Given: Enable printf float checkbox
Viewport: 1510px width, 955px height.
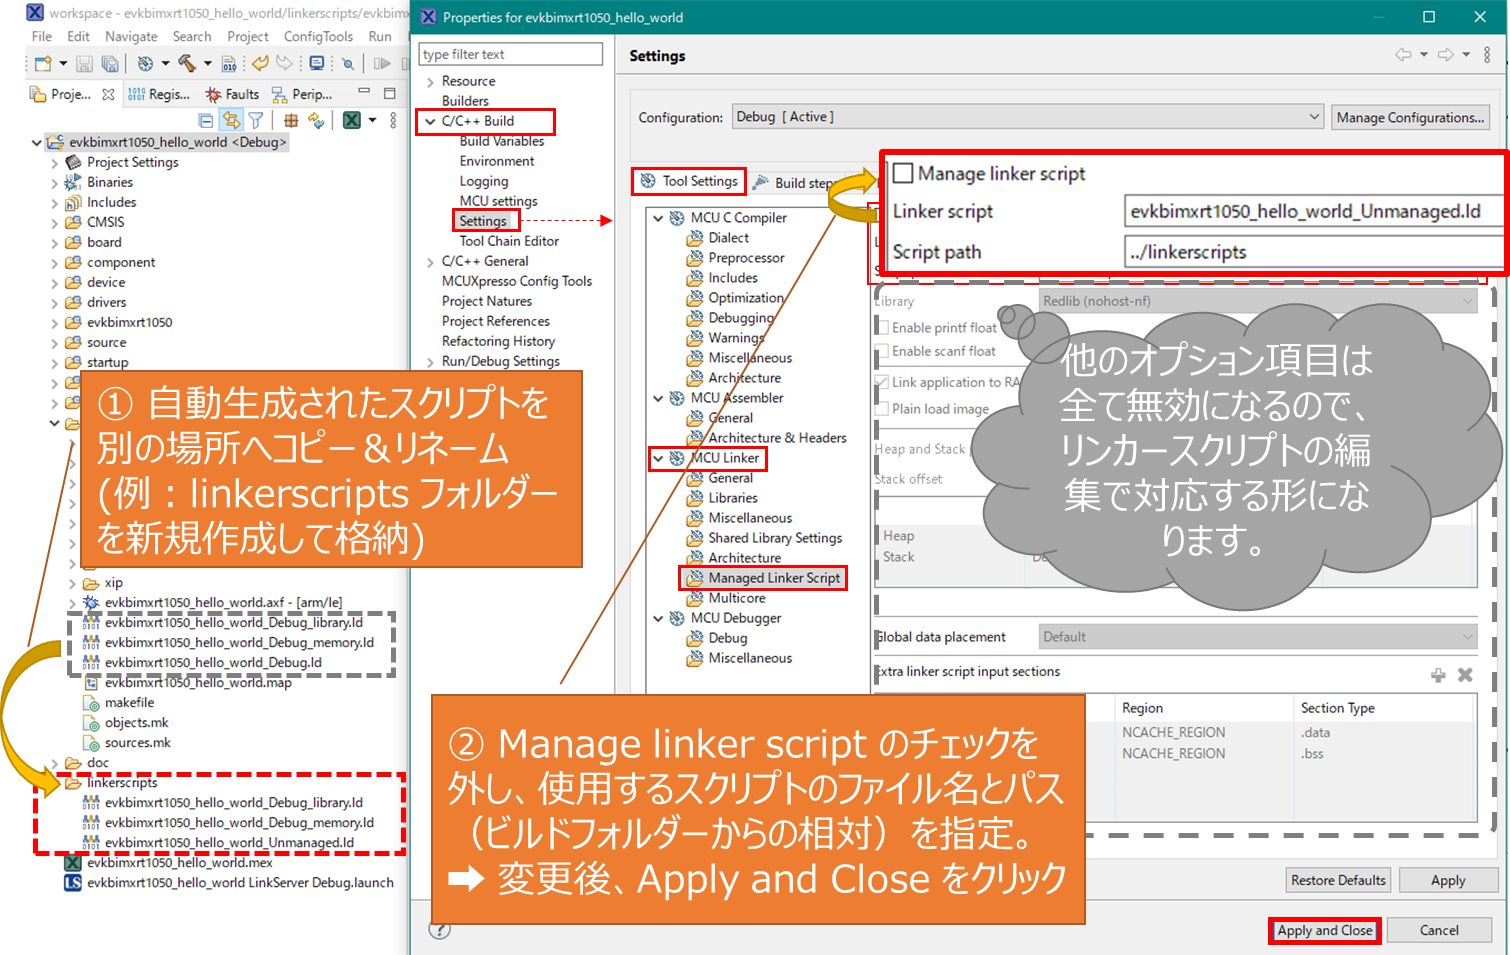Looking at the screenshot, I should [x=883, y=327].
